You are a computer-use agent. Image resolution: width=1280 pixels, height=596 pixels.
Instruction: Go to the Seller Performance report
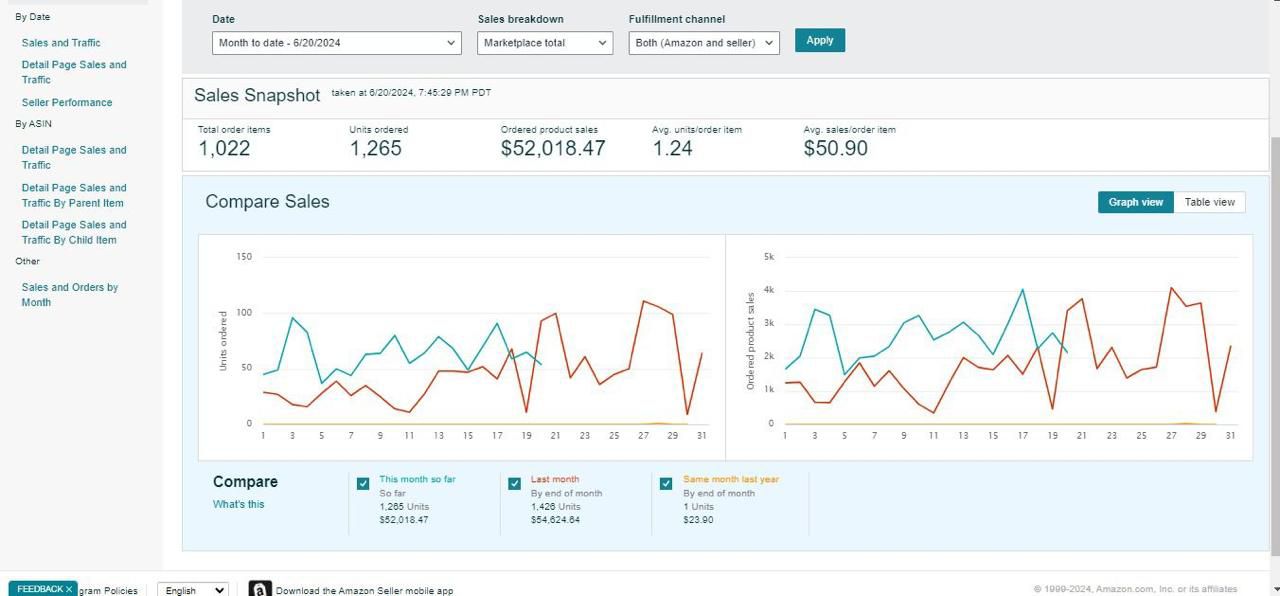point(67,102)
